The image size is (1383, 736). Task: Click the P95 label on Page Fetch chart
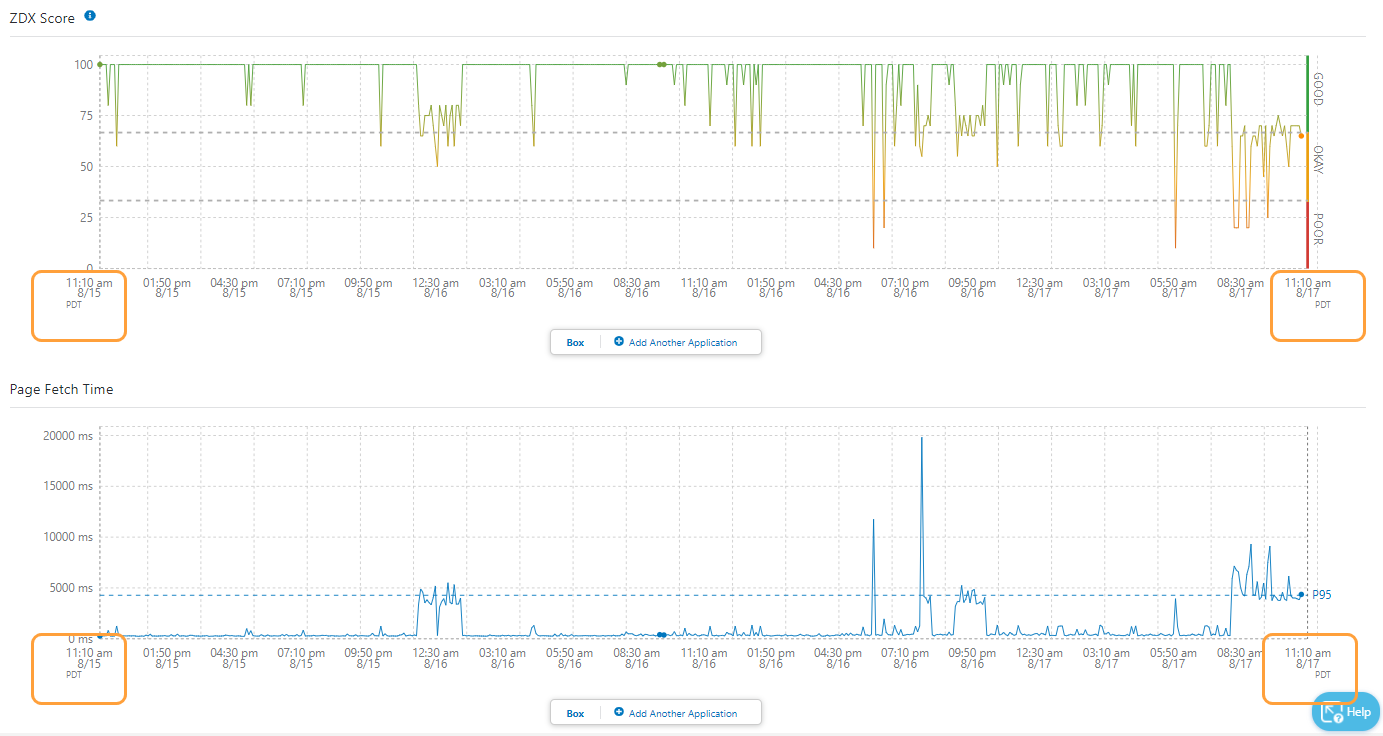(x=1322, y=594)
